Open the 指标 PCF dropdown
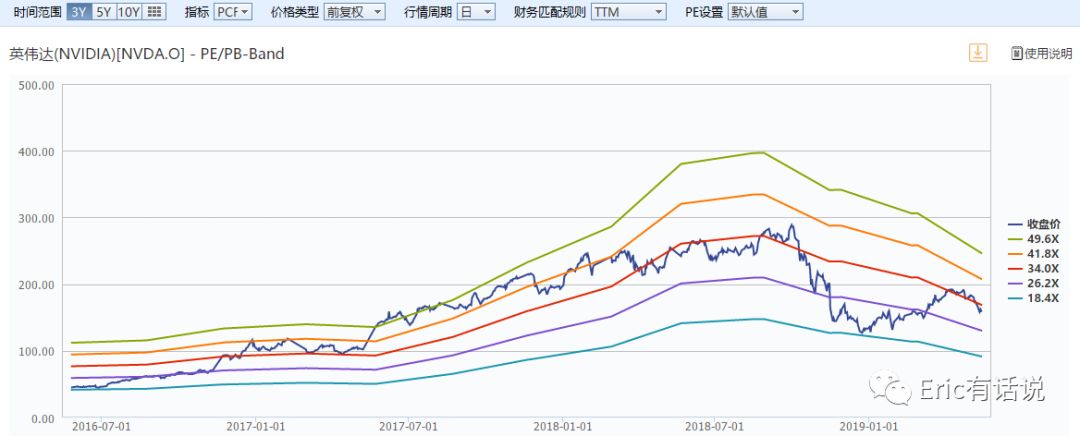 coord(233,12)
